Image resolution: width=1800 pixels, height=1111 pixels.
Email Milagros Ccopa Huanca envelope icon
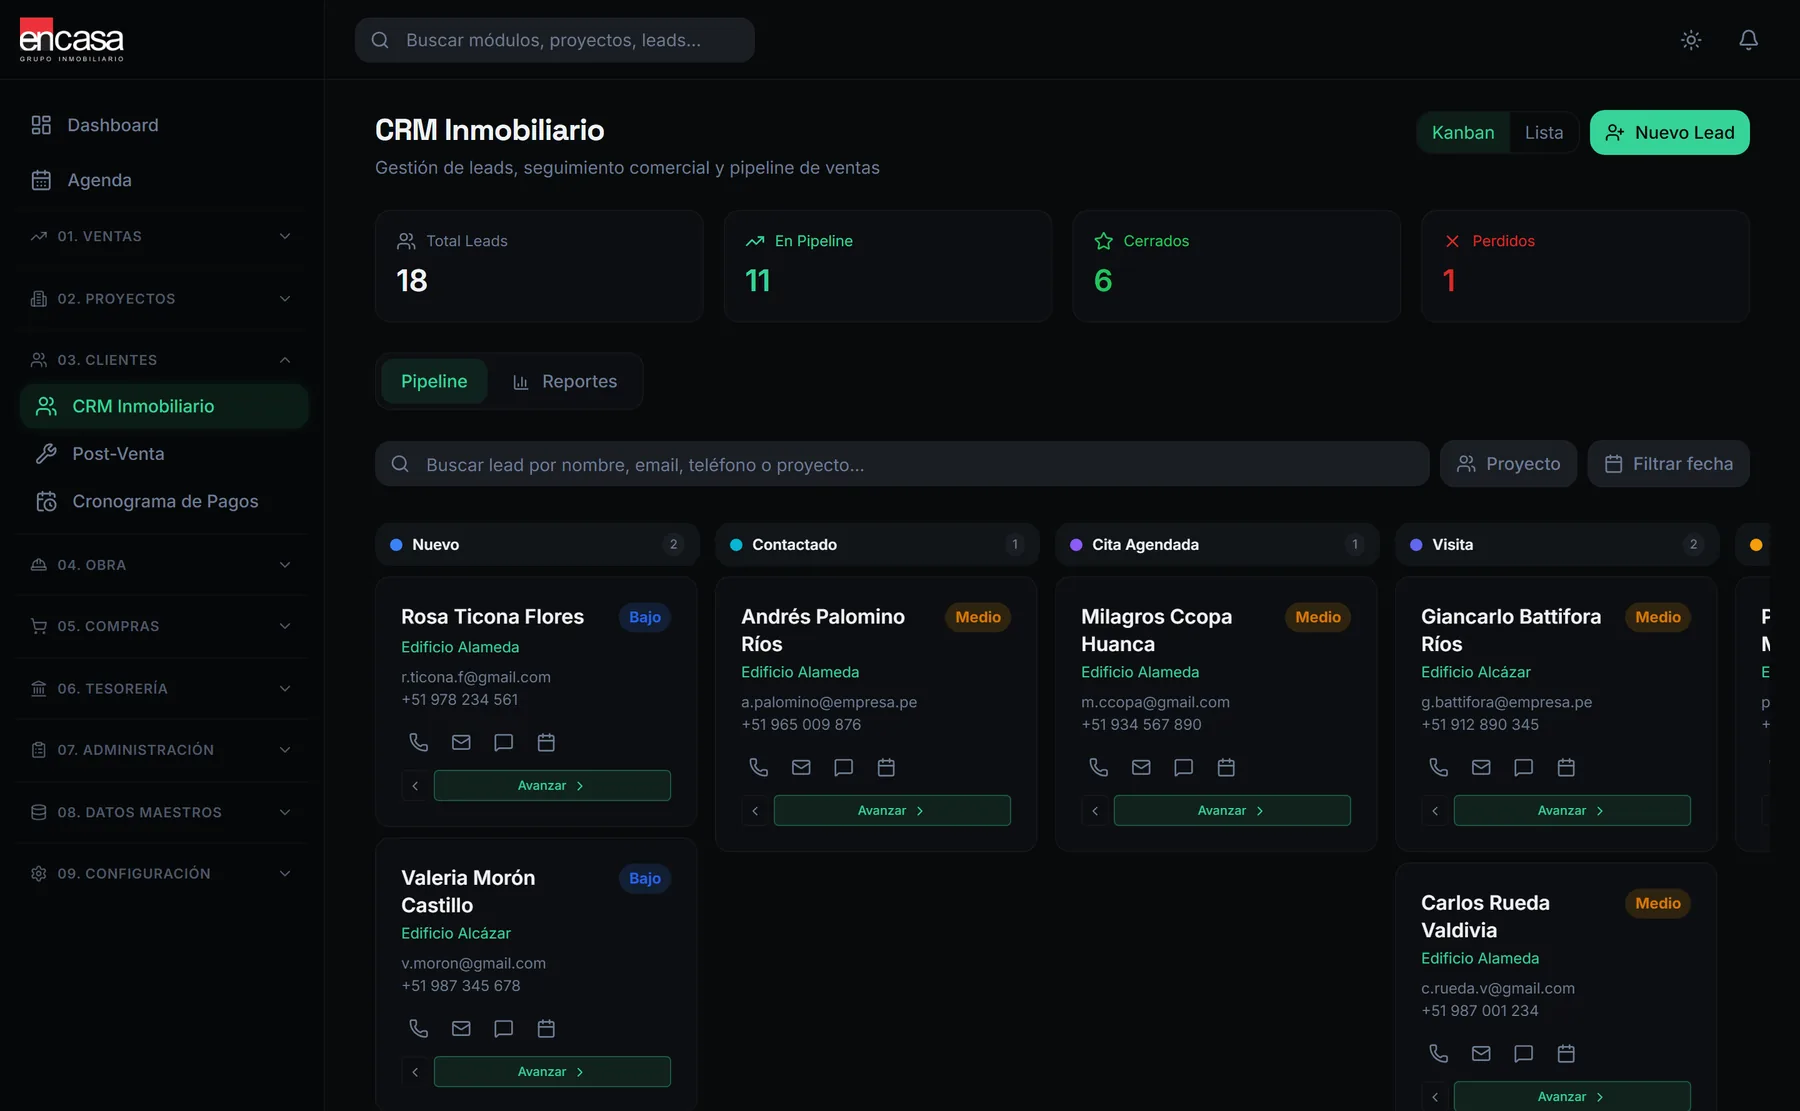[x=1141, y=767]
